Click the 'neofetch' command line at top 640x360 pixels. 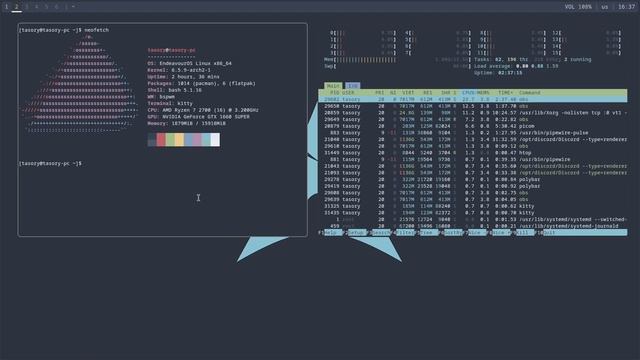pos(64,30)
